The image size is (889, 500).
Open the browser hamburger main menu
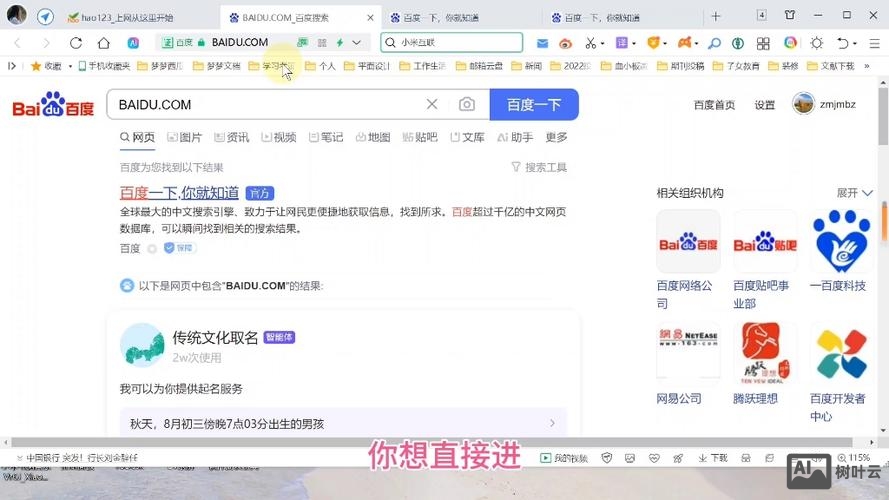(874, 43)
